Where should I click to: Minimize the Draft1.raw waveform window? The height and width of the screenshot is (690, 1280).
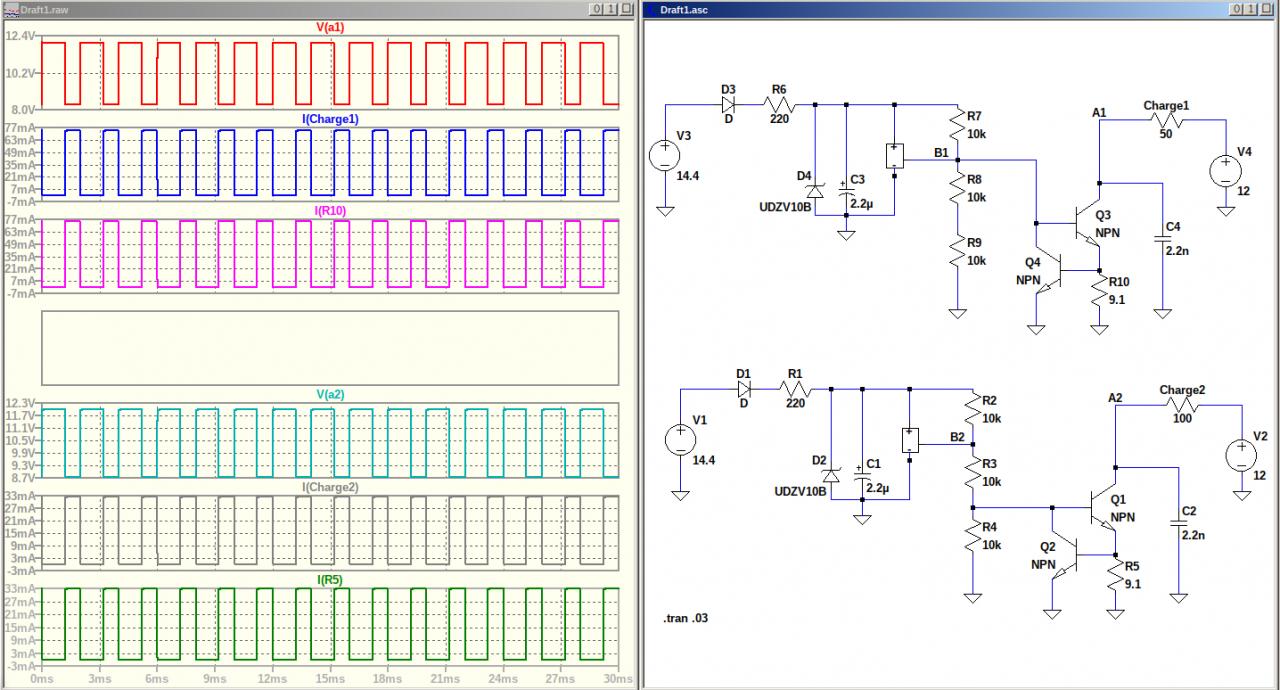[597, 9]
